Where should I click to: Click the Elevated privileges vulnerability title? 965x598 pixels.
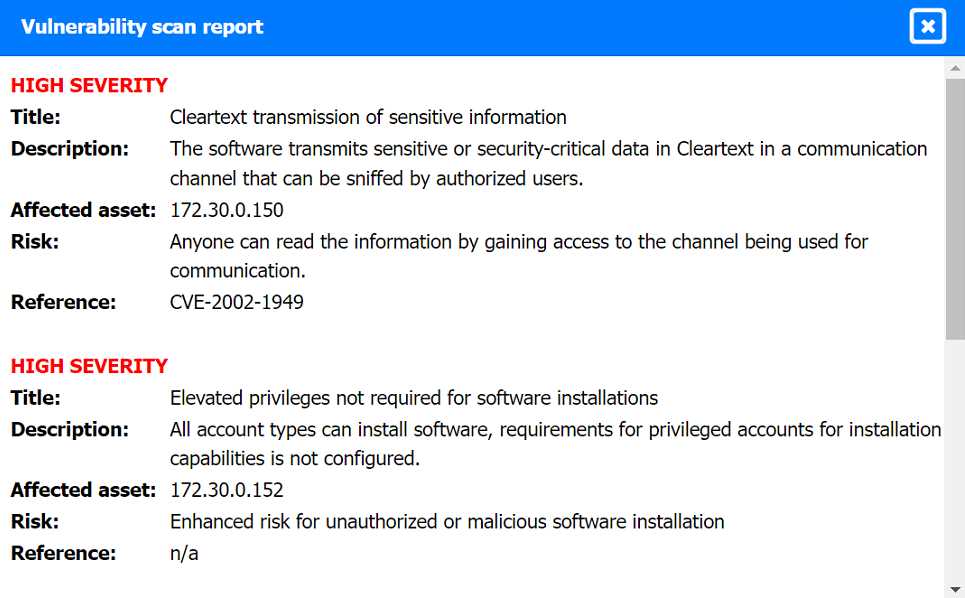tap(413, 398)
